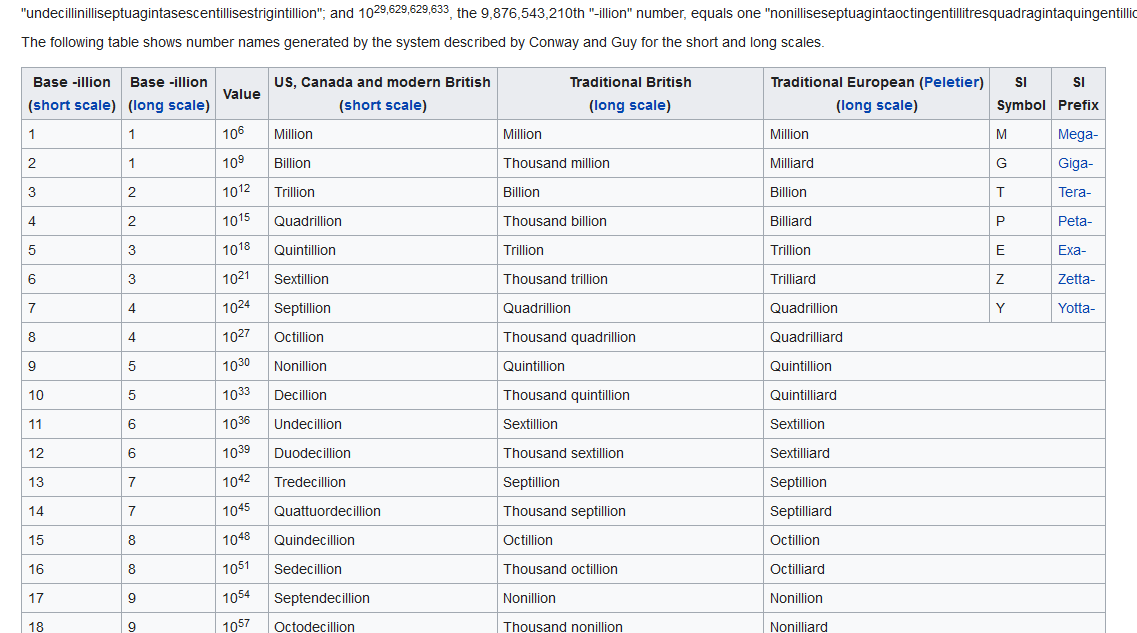
Task: Click the 'Quindecillion' cell
Action: [x=383, y=540]
